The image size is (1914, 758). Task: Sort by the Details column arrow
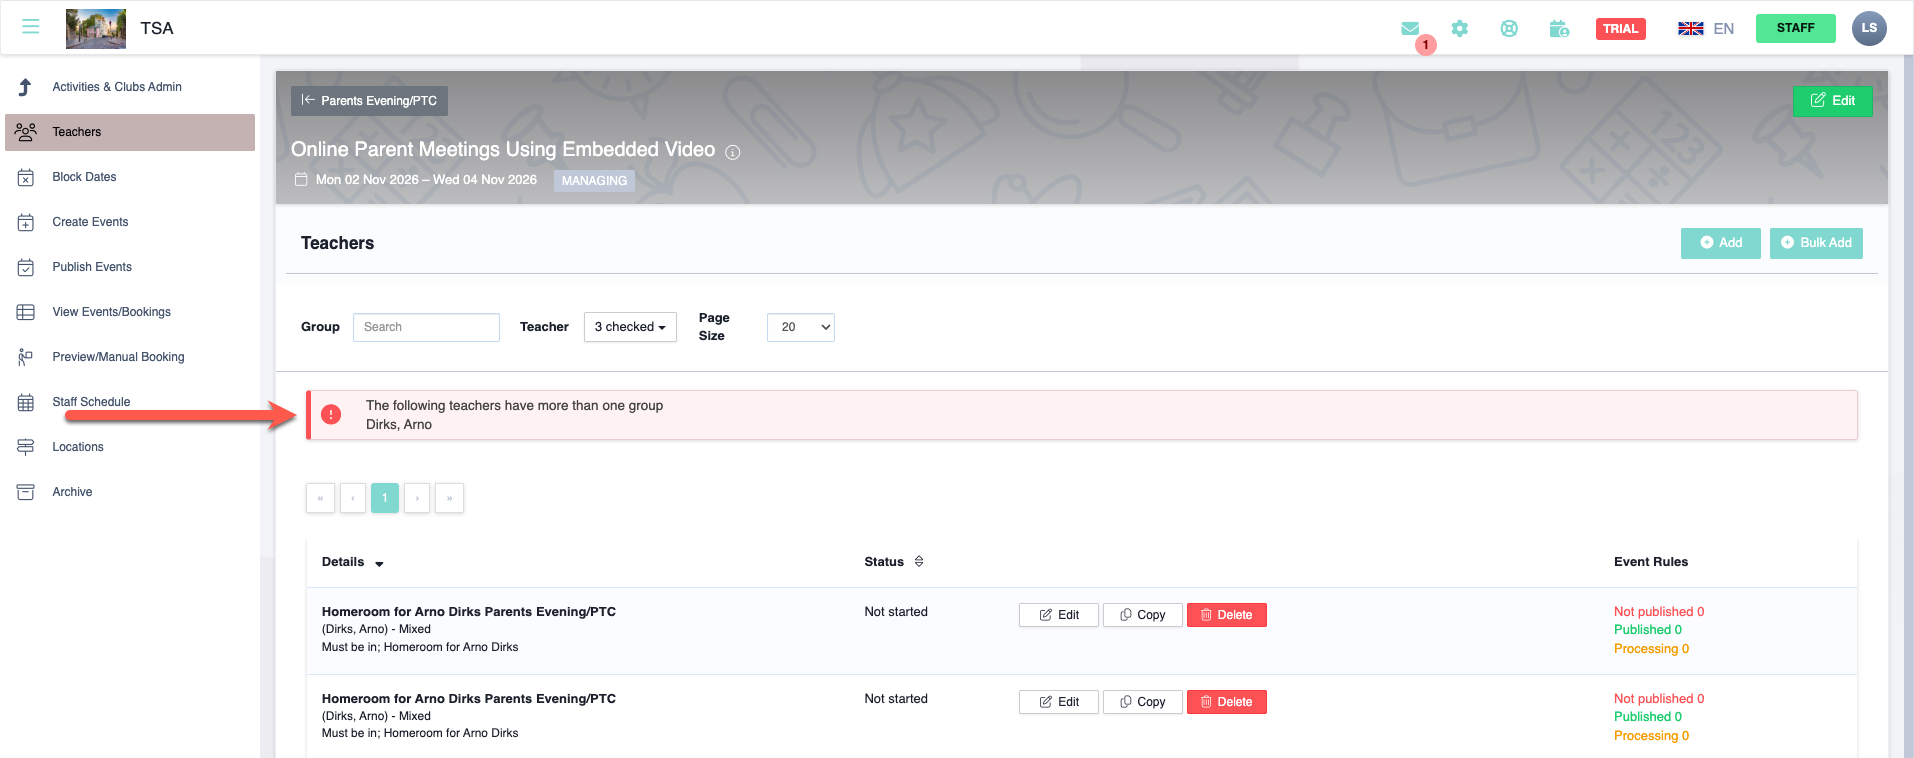pos(379,564)
